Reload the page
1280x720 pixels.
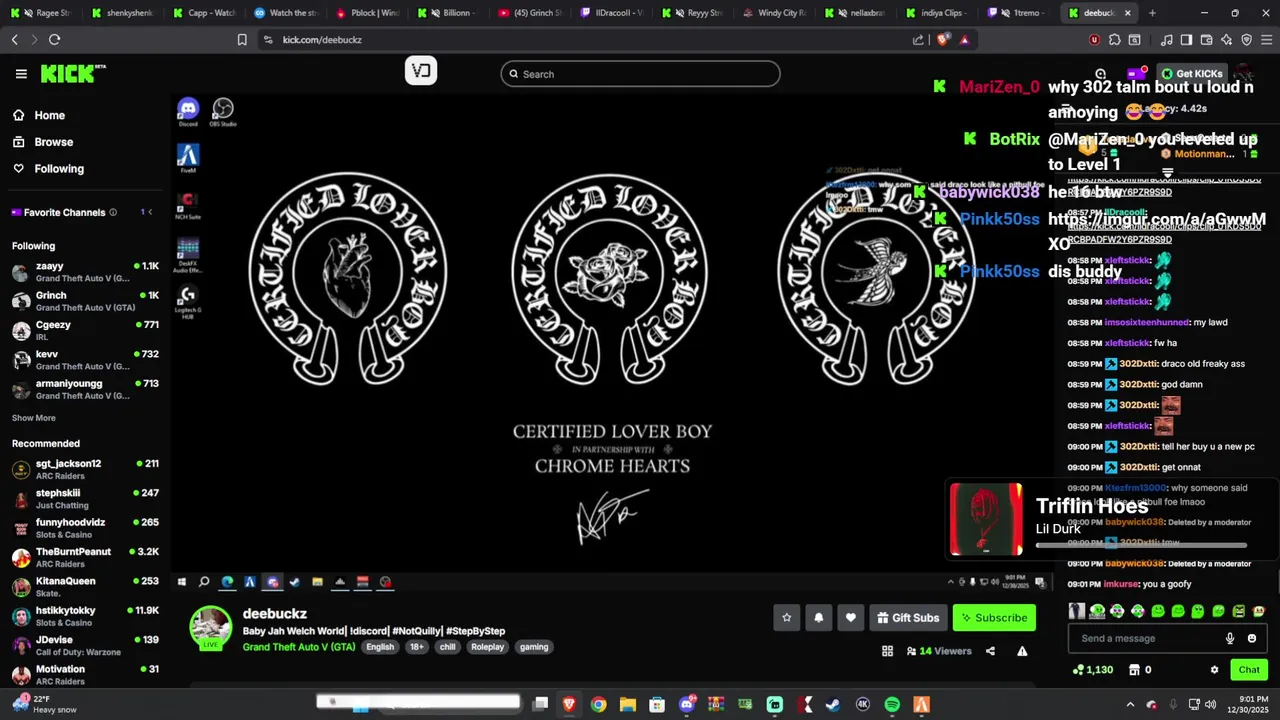pos(54,40)
